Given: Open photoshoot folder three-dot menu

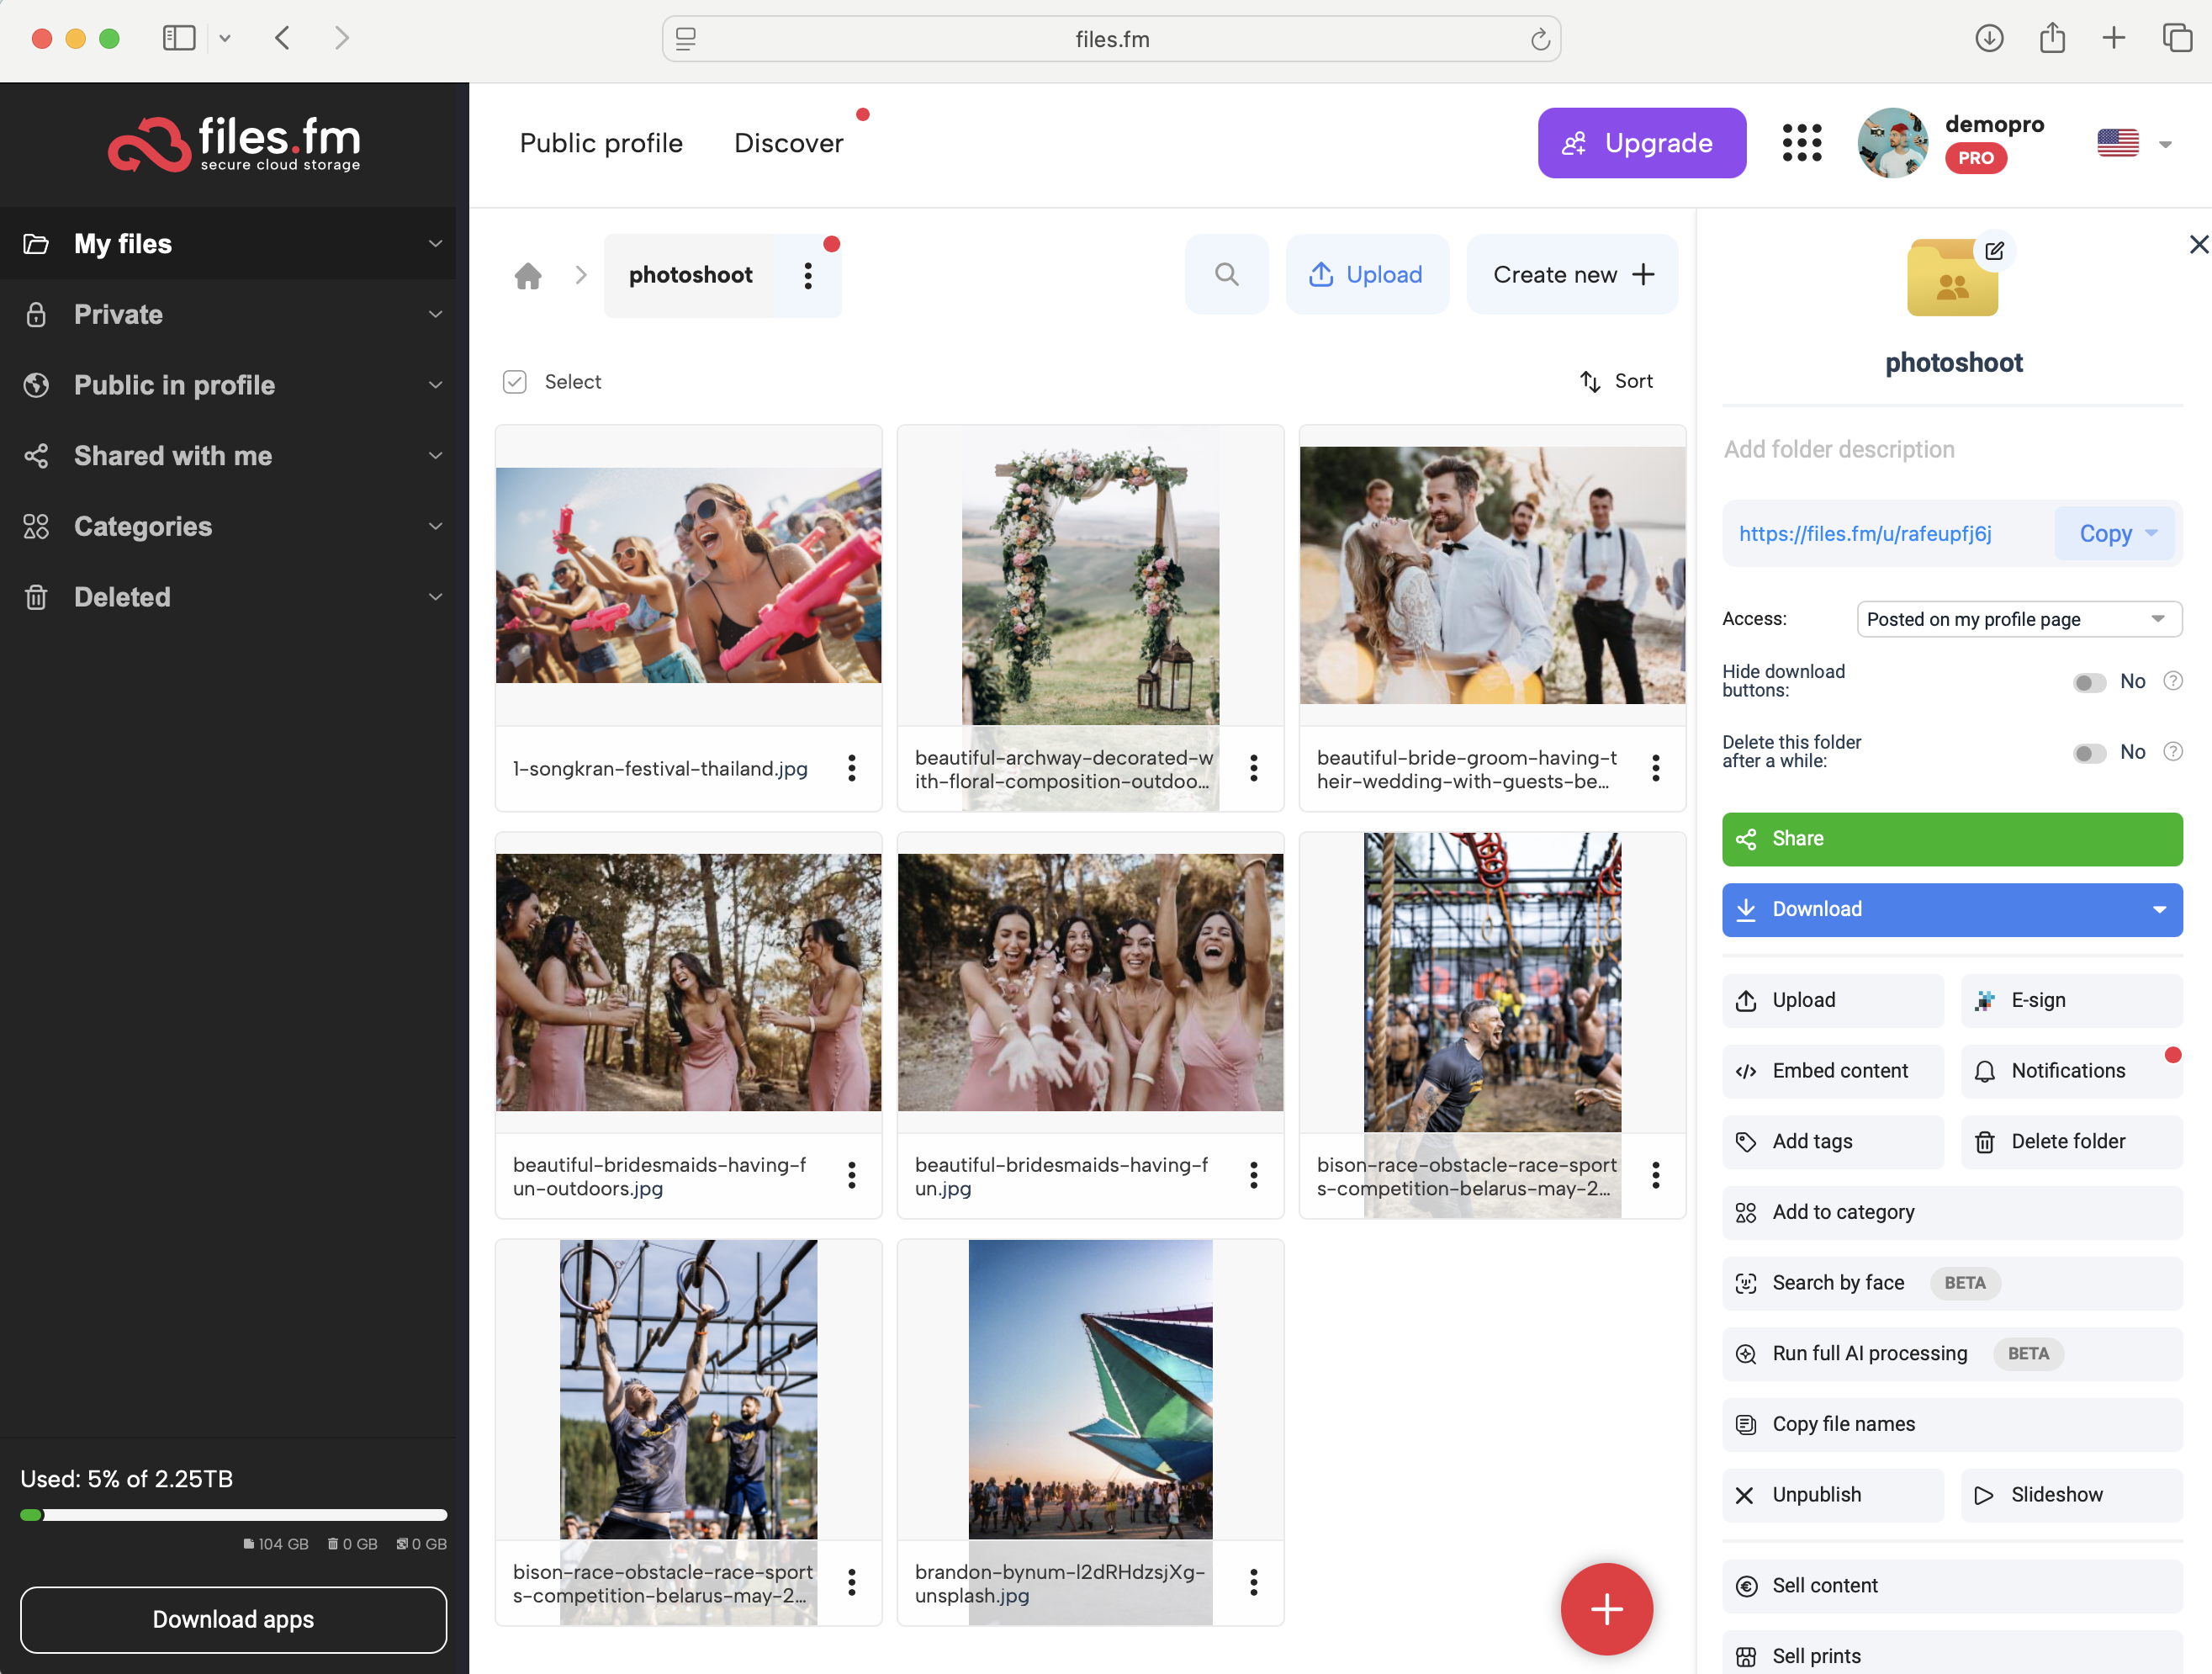Looking at the screenshot, I should pos(808,275).
